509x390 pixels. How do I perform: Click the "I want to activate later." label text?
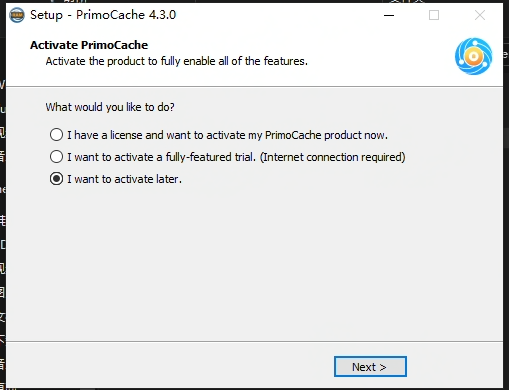(125, 179)
